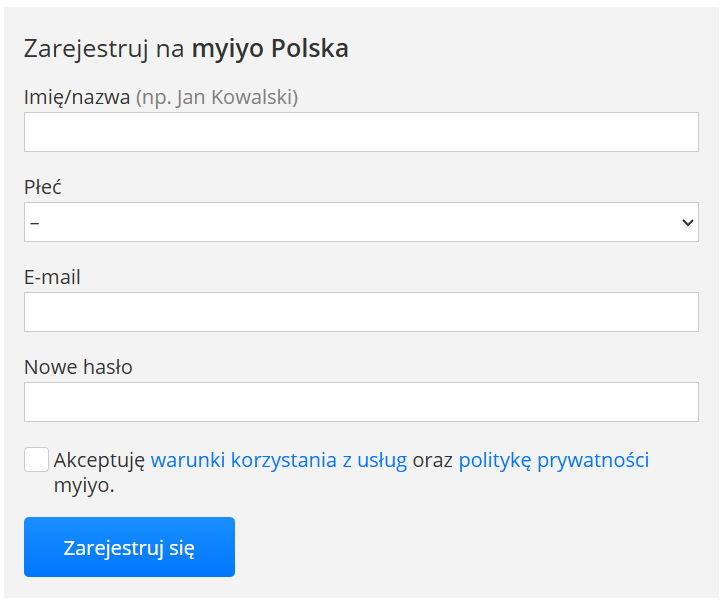Click the Nowe hasło label
725x602 pixels.
point(78,367)
